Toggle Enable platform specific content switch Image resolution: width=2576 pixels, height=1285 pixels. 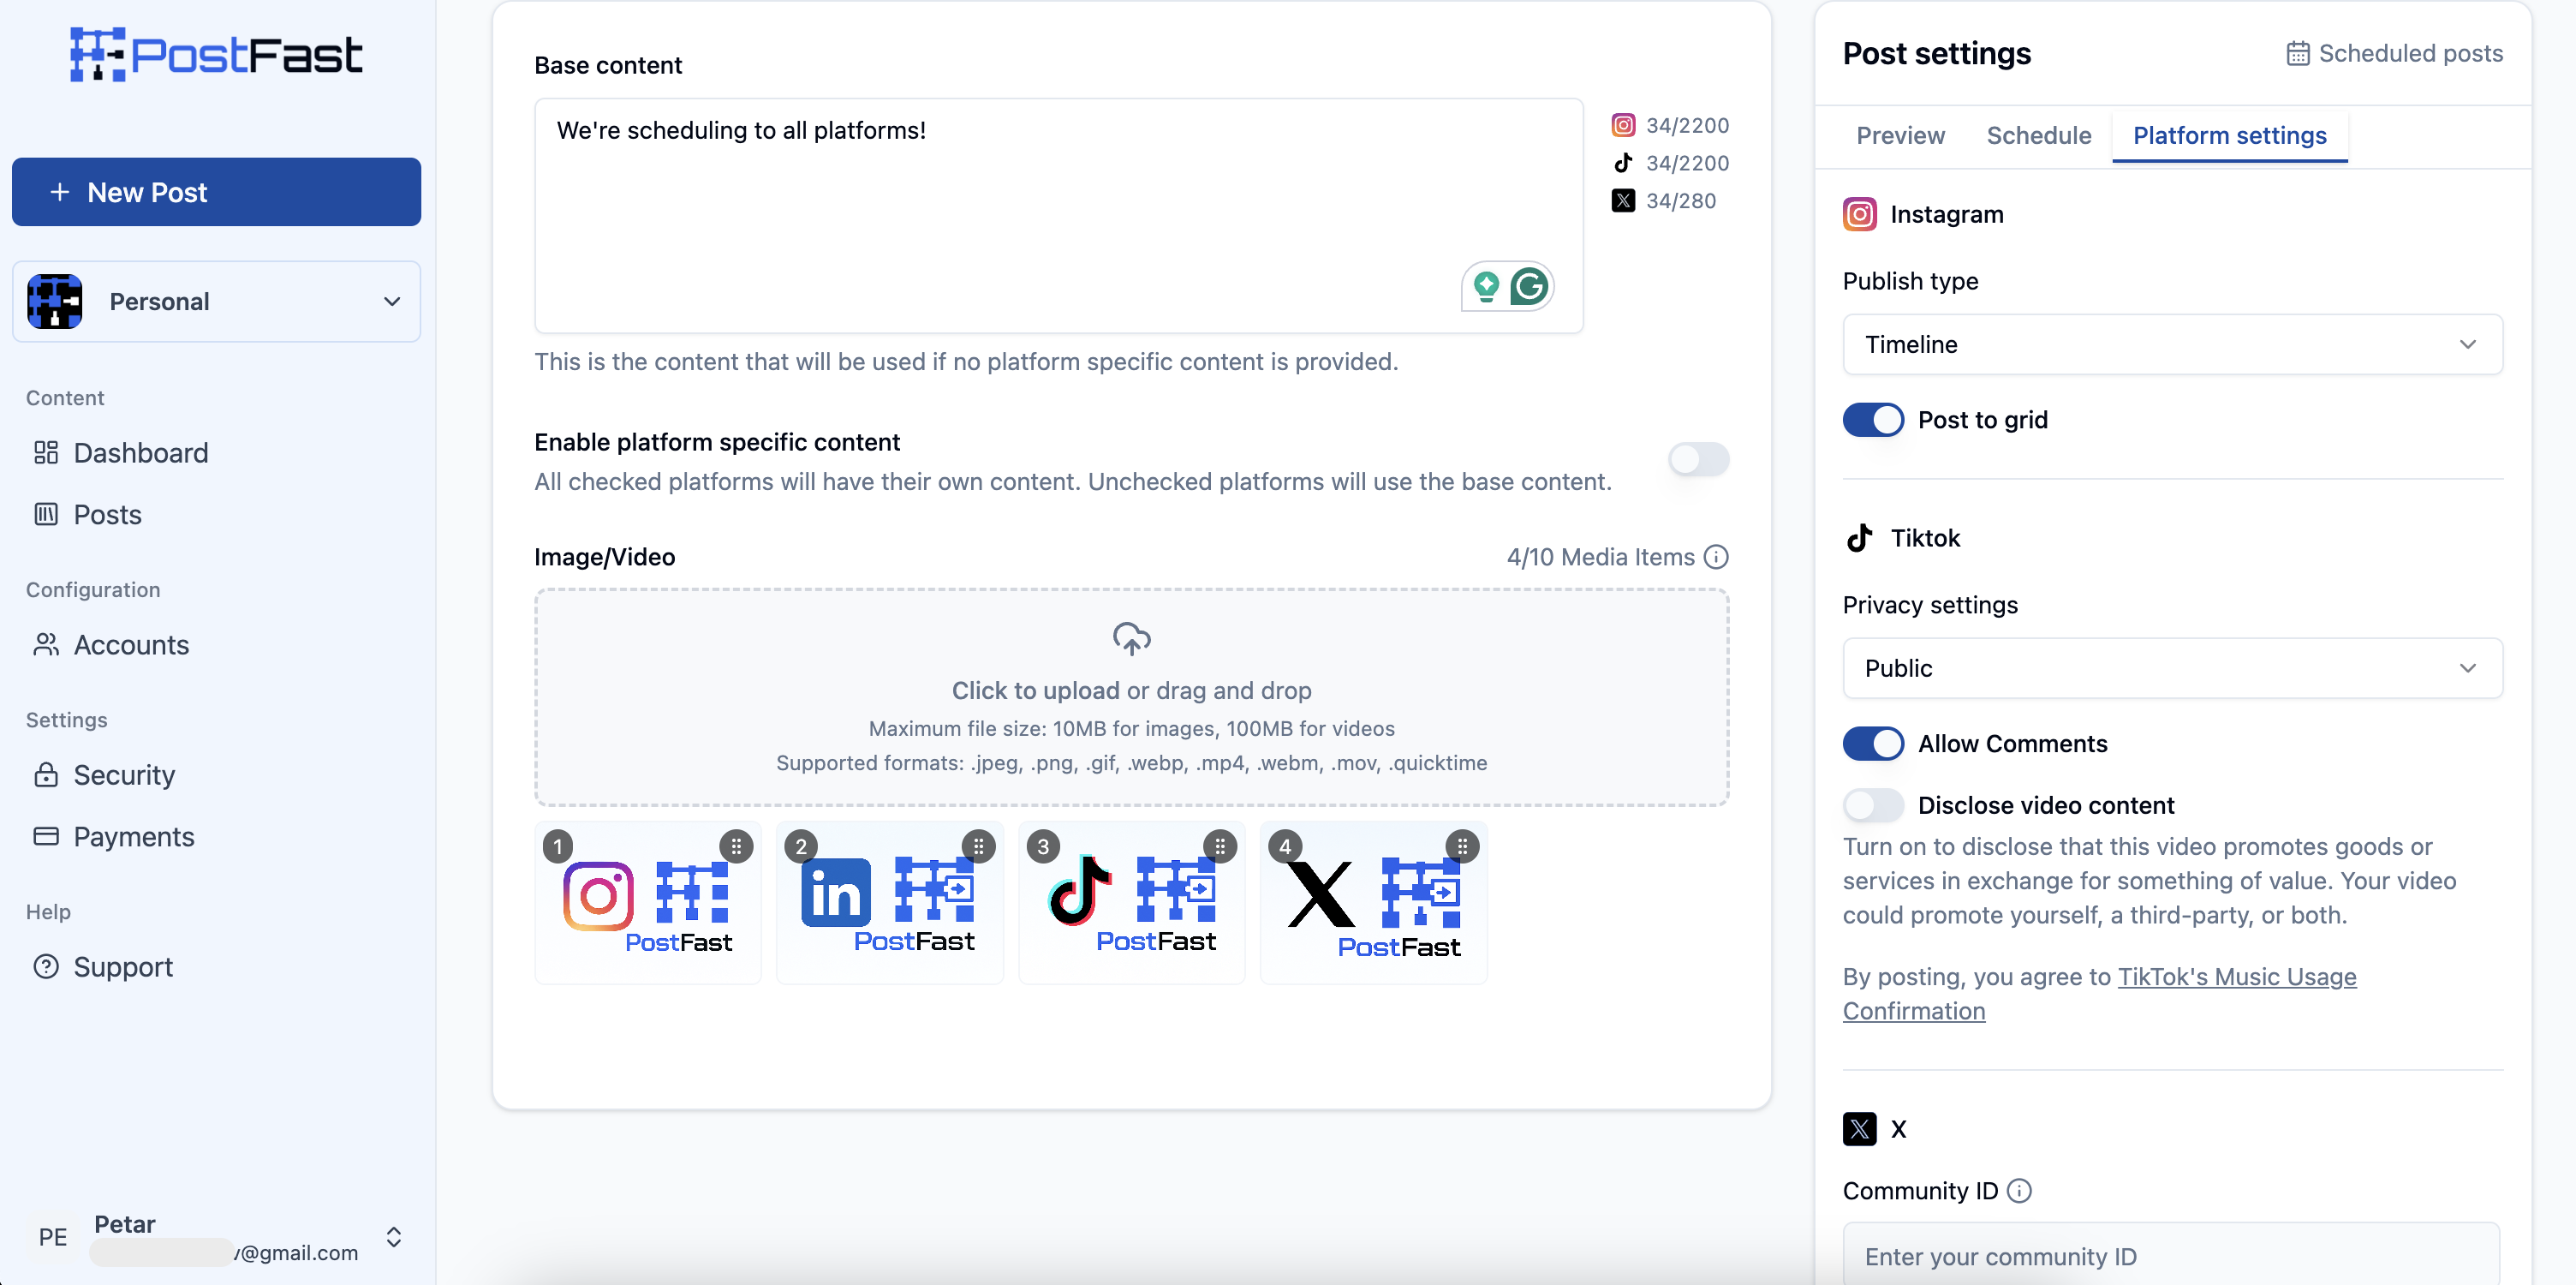[x=1698, y=460]
